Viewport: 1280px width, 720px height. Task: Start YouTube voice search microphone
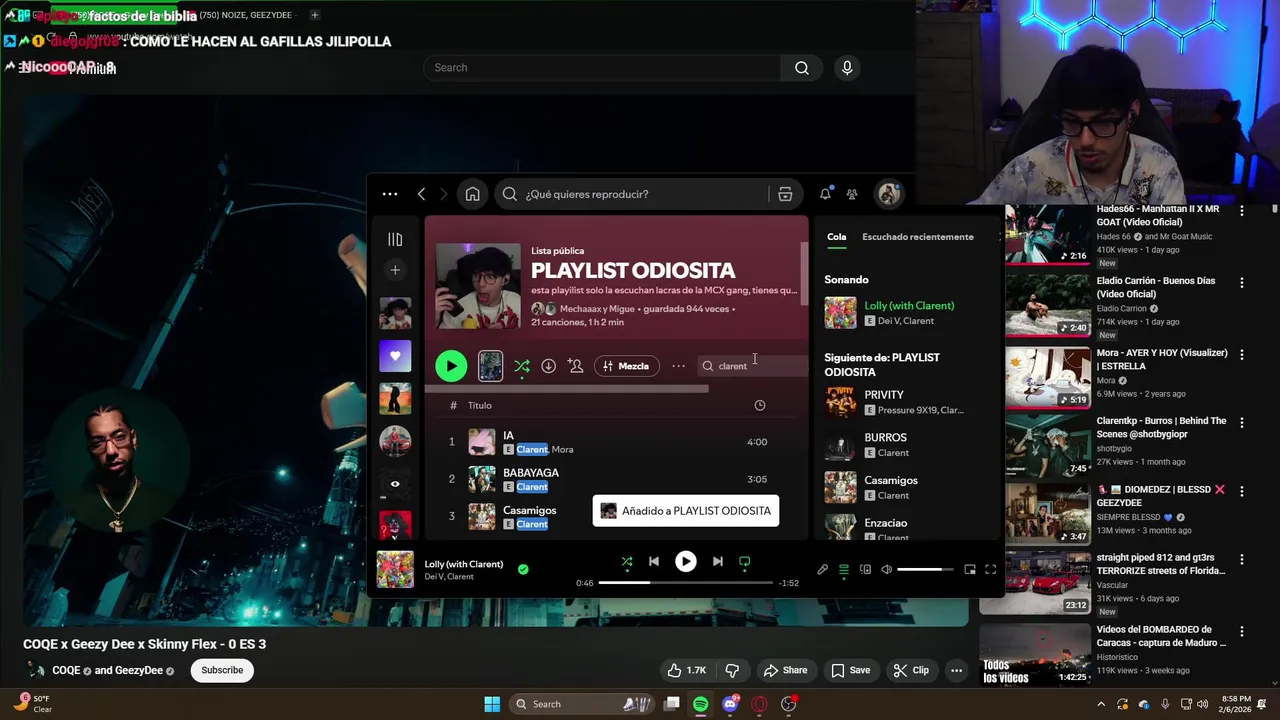(847, 68)
